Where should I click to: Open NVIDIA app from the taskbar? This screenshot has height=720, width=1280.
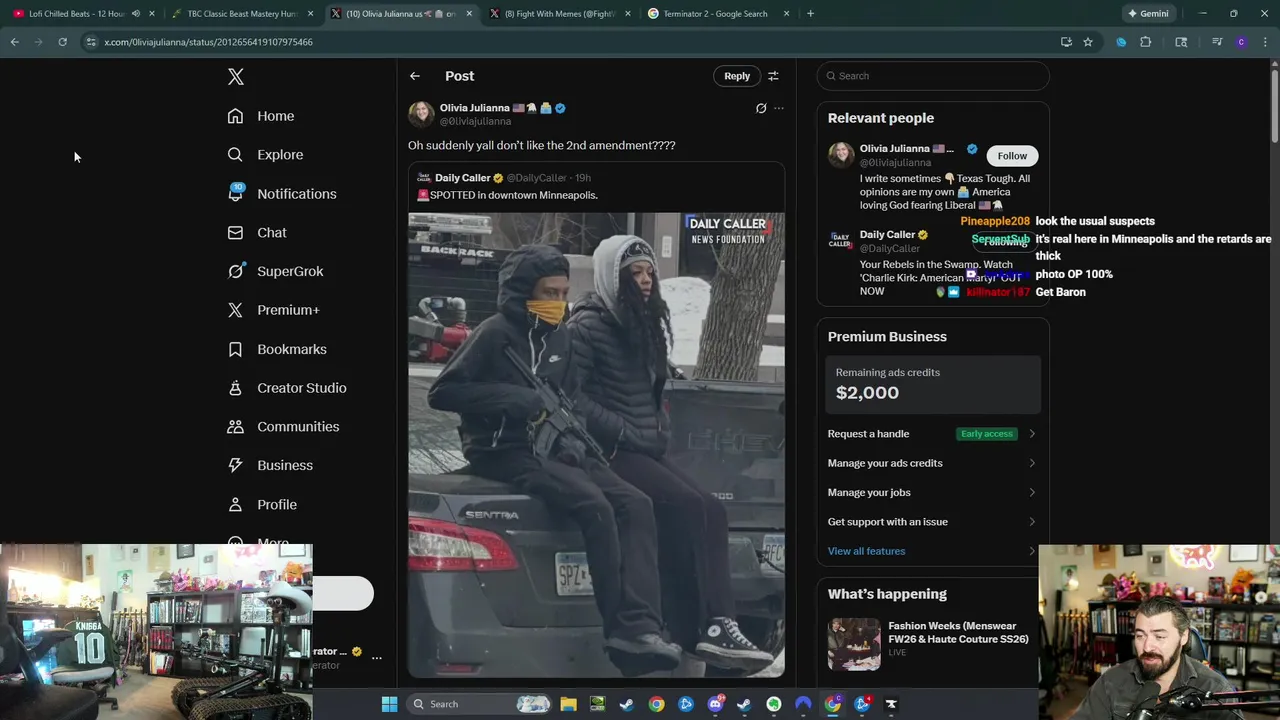point(597,704)
